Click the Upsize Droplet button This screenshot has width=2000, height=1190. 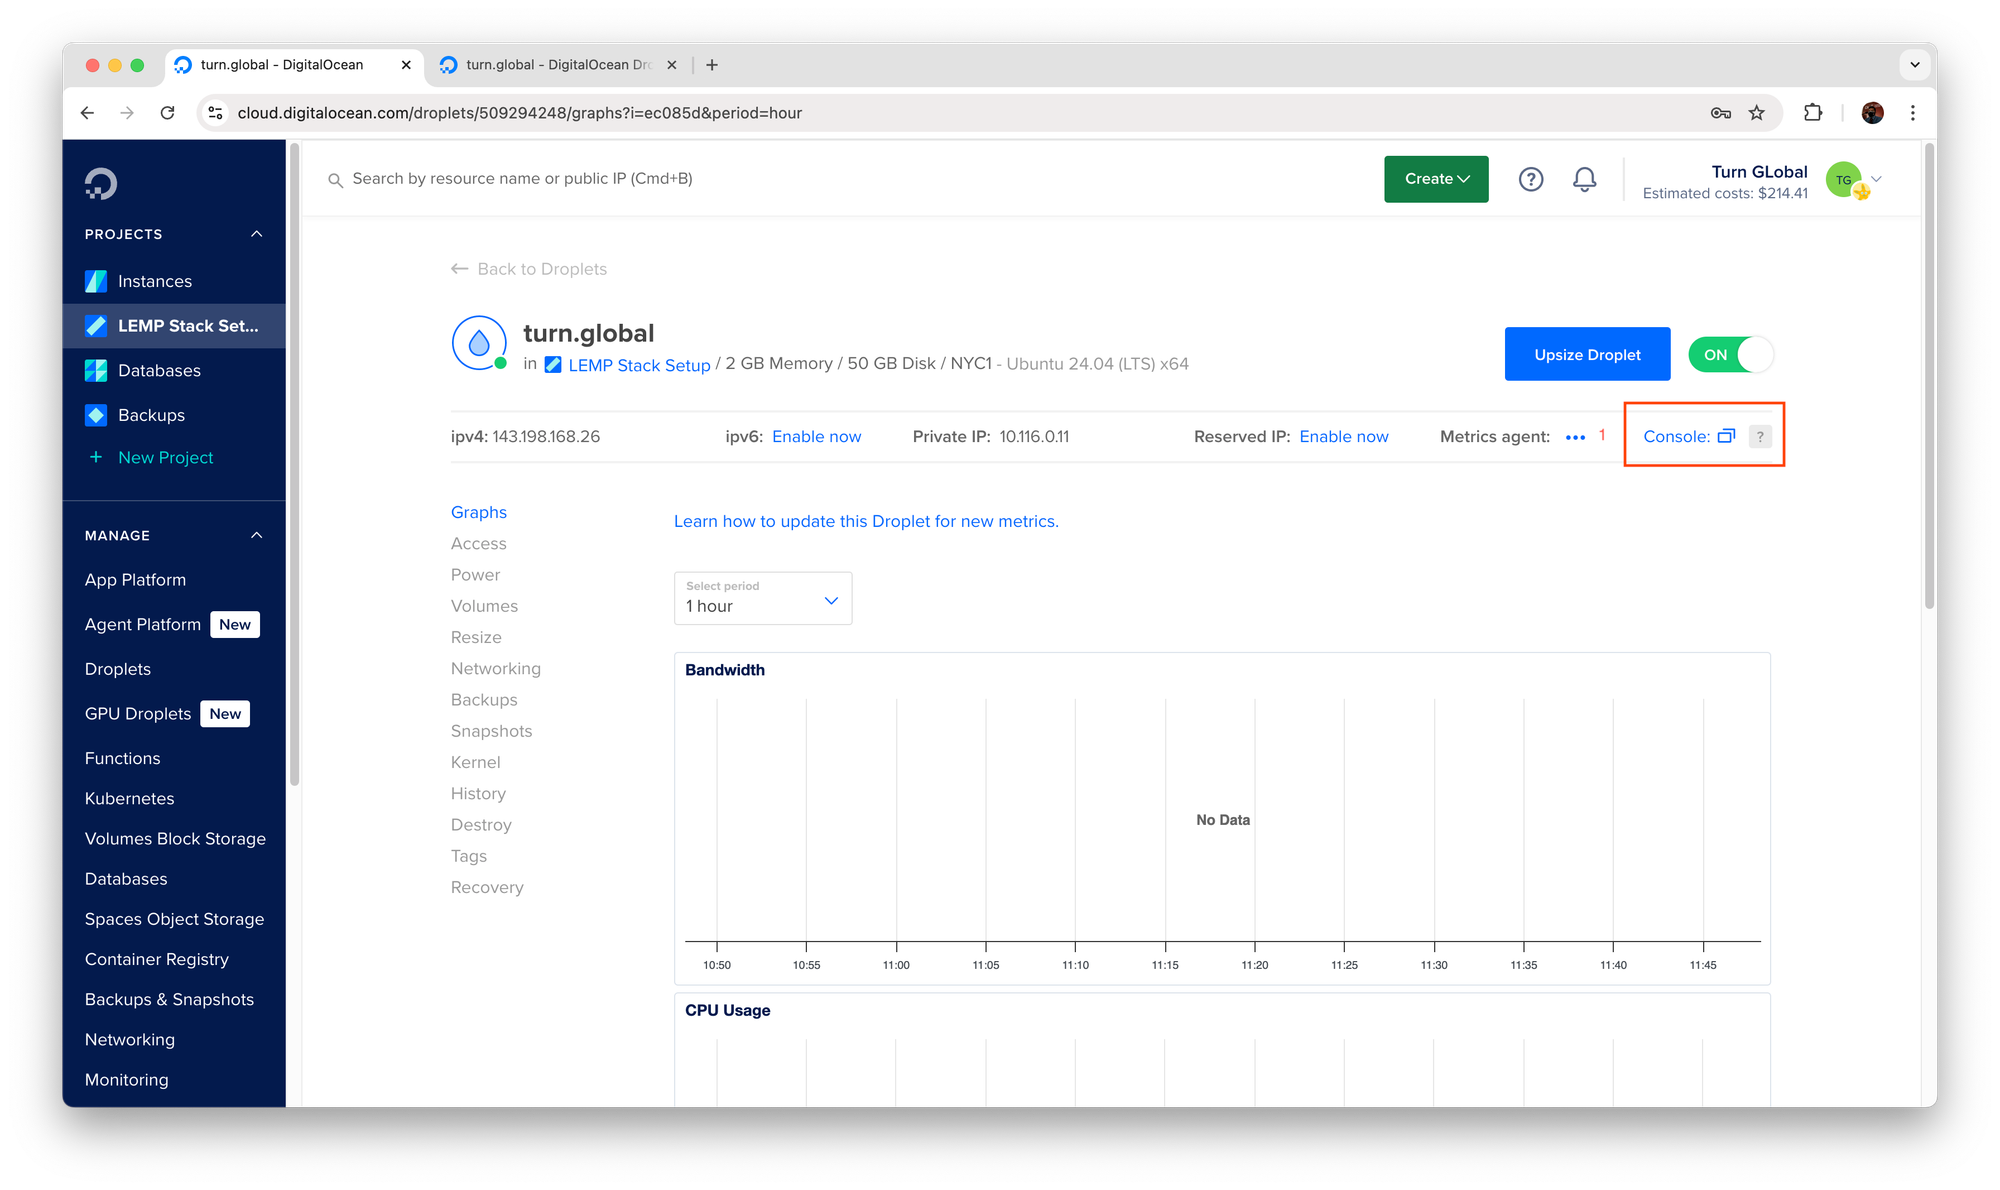coord(1587,355)
